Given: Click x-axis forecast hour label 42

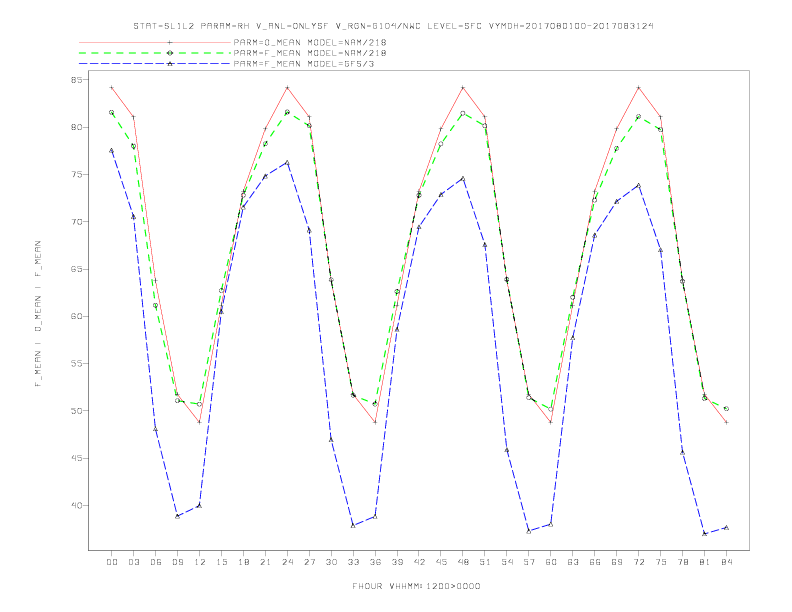Looking at the screenshot, I should 419,562.
